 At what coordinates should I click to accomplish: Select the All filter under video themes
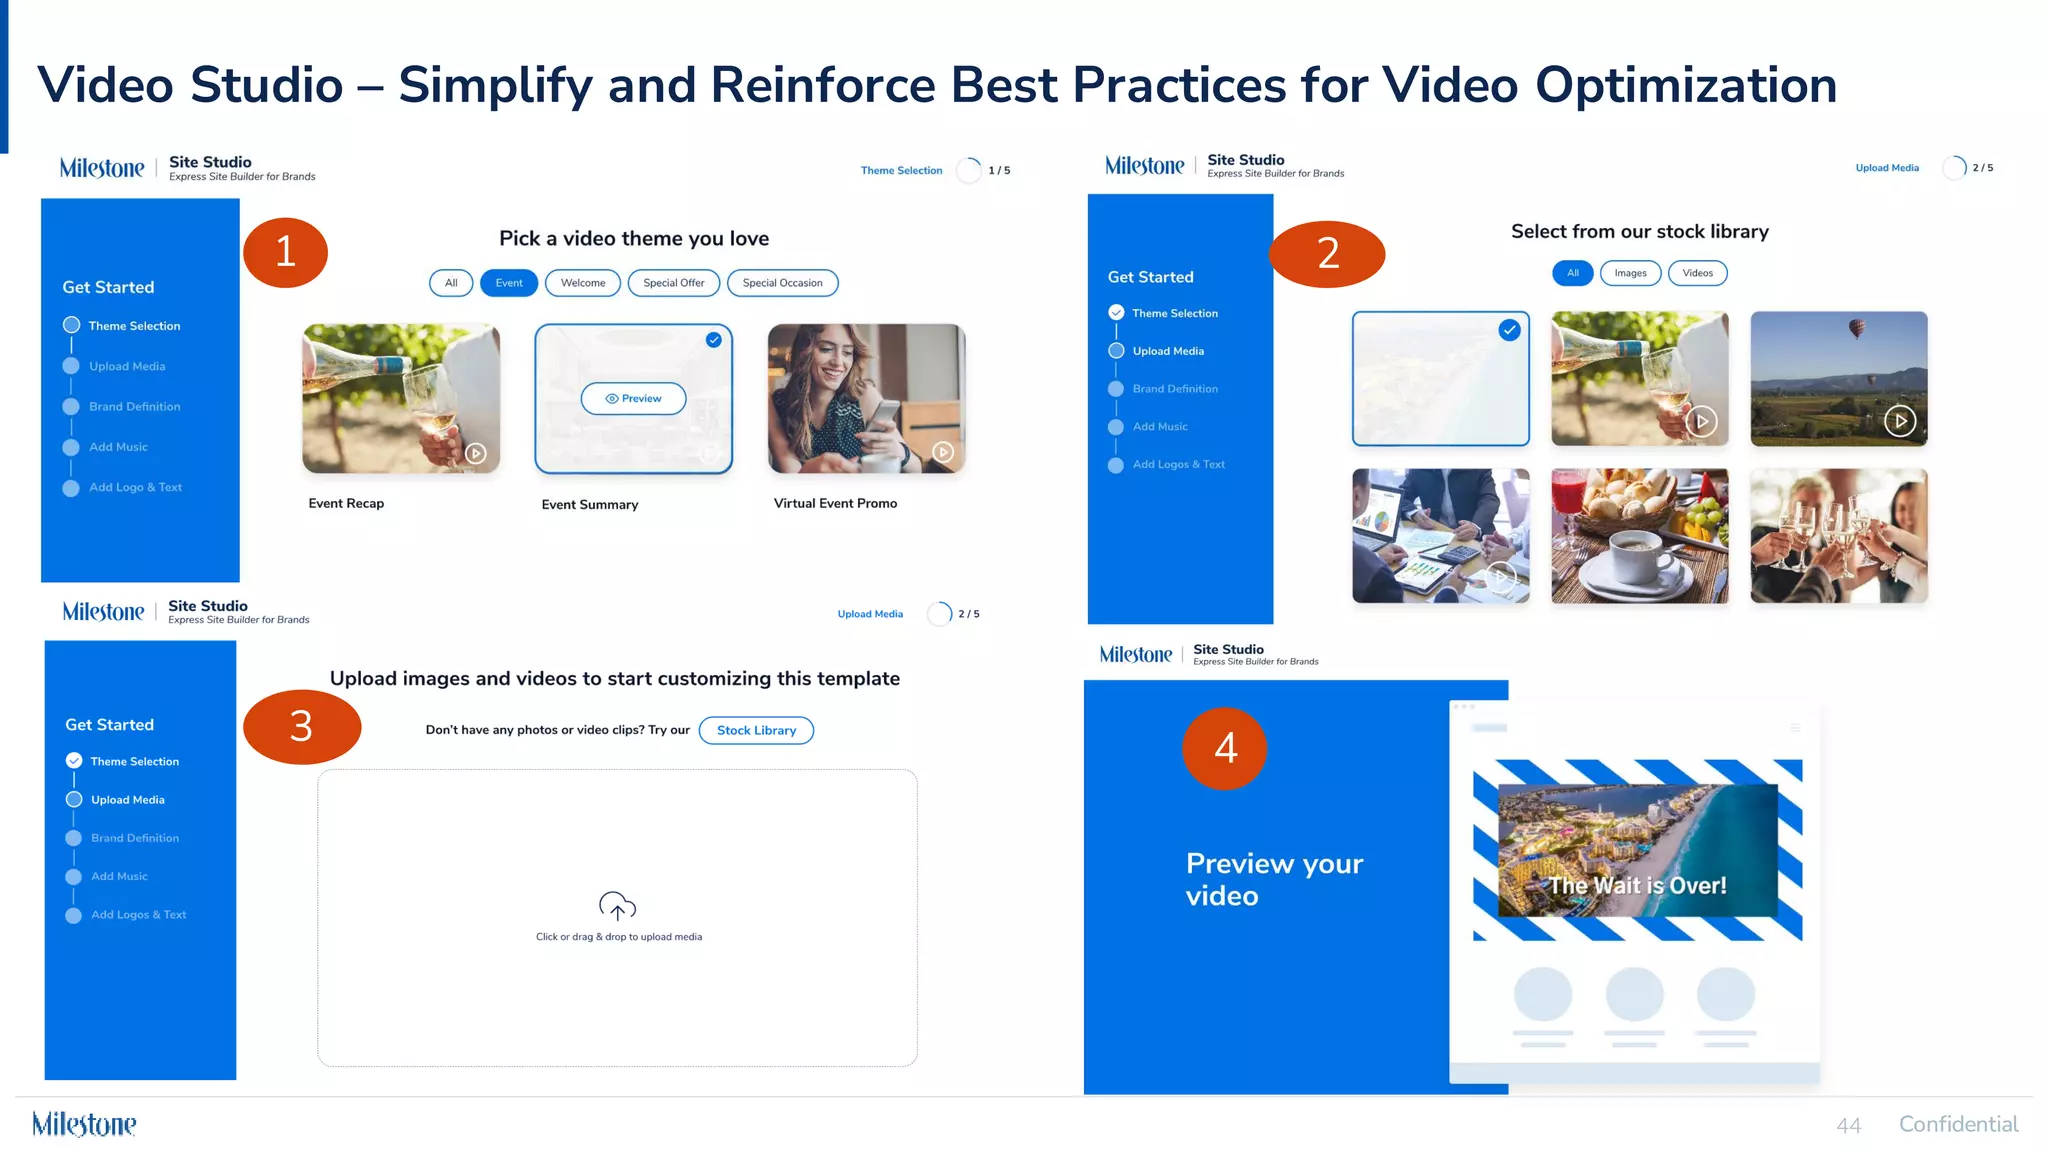[x=451, y=283]
